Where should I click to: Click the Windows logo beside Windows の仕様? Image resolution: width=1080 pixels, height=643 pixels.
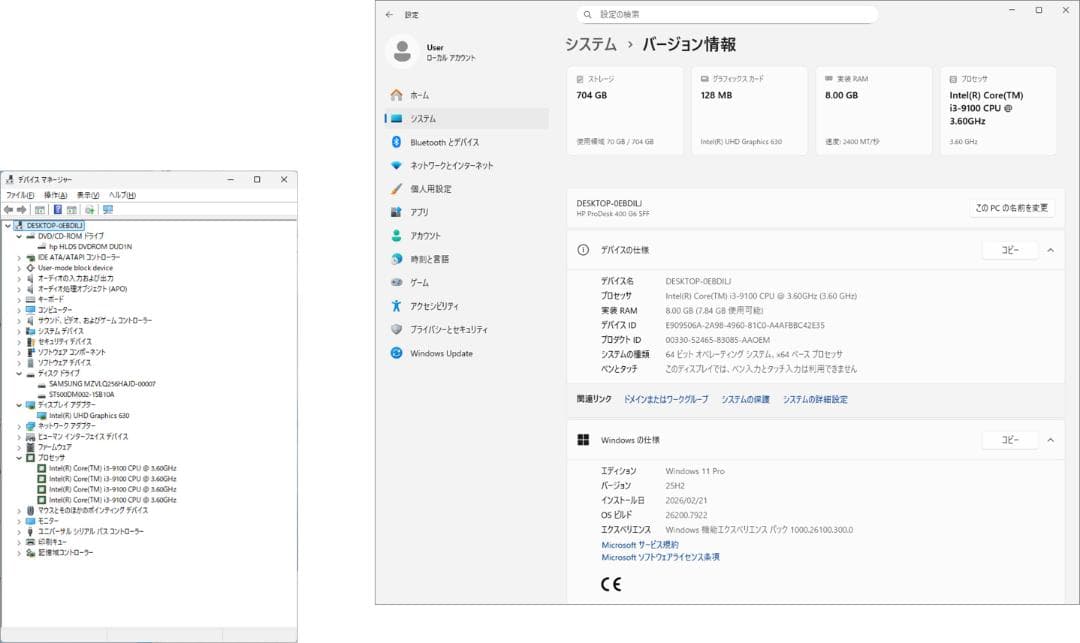pyautogui.click(x=583, y=440)
